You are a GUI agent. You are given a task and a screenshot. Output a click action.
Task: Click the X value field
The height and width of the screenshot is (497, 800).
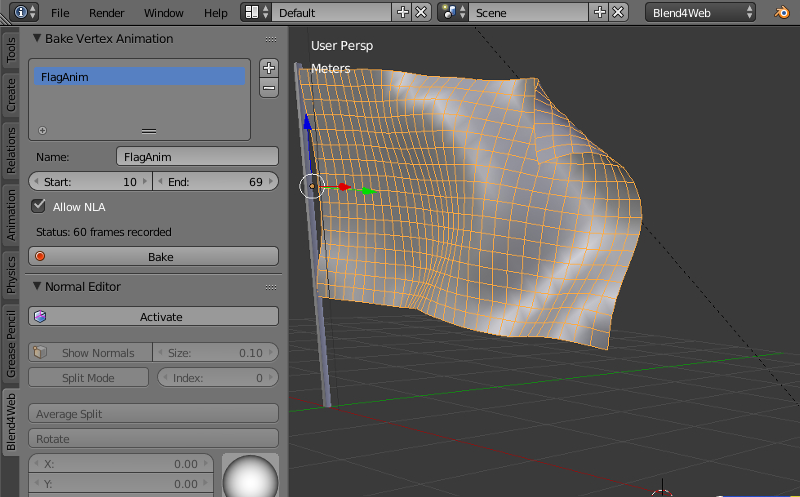tap(121, 464)
